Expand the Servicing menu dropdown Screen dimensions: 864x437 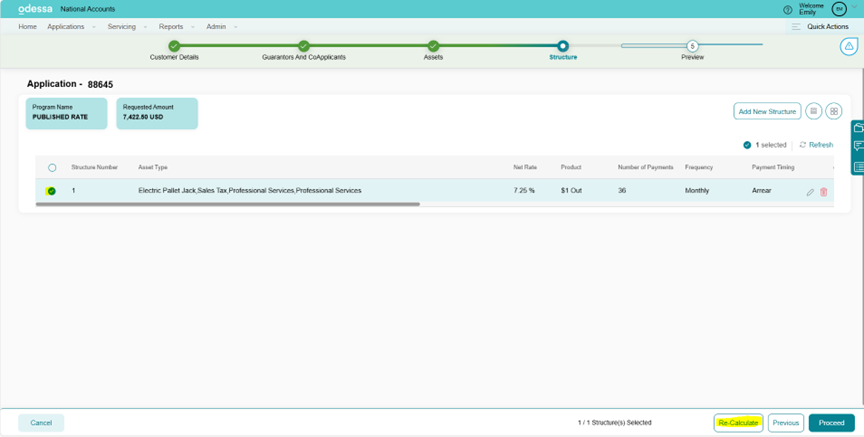pos(126,27)
